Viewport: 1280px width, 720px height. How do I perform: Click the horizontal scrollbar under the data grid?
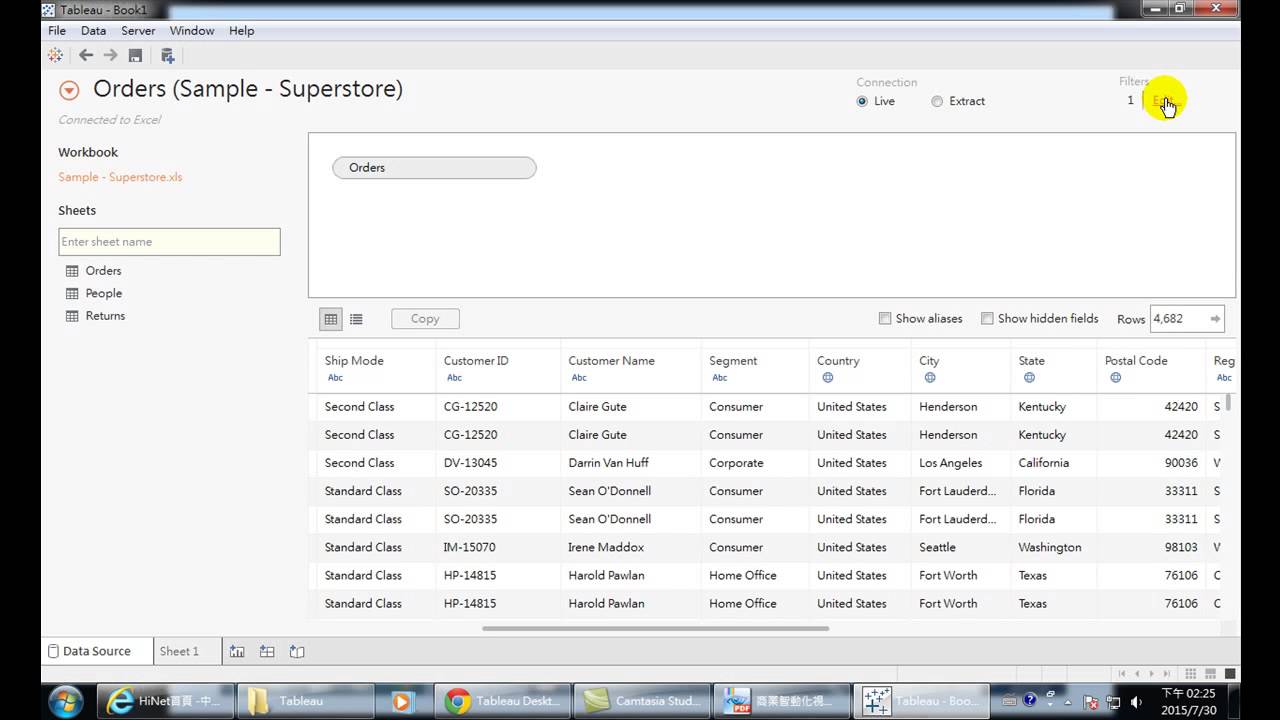tap(655, 629)
